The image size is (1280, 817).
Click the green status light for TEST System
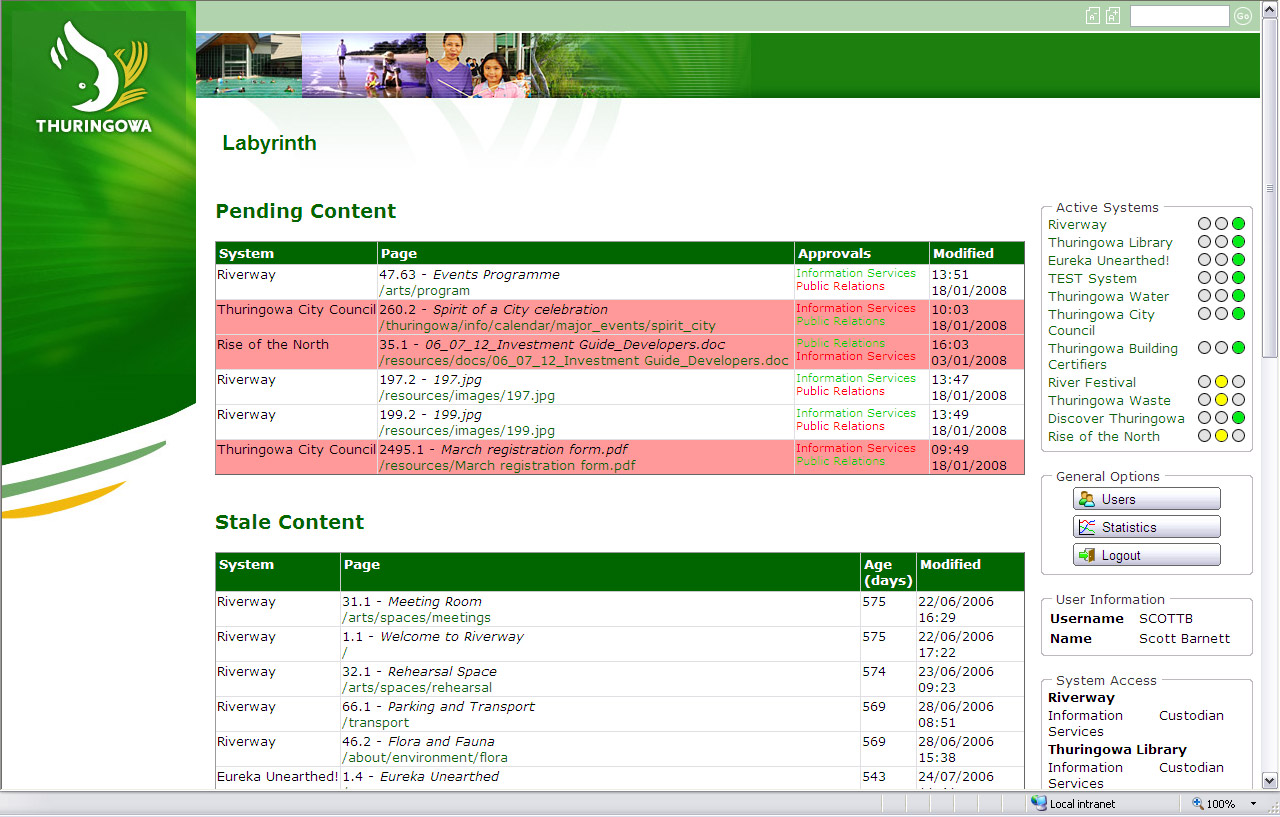coord(1238,279)
